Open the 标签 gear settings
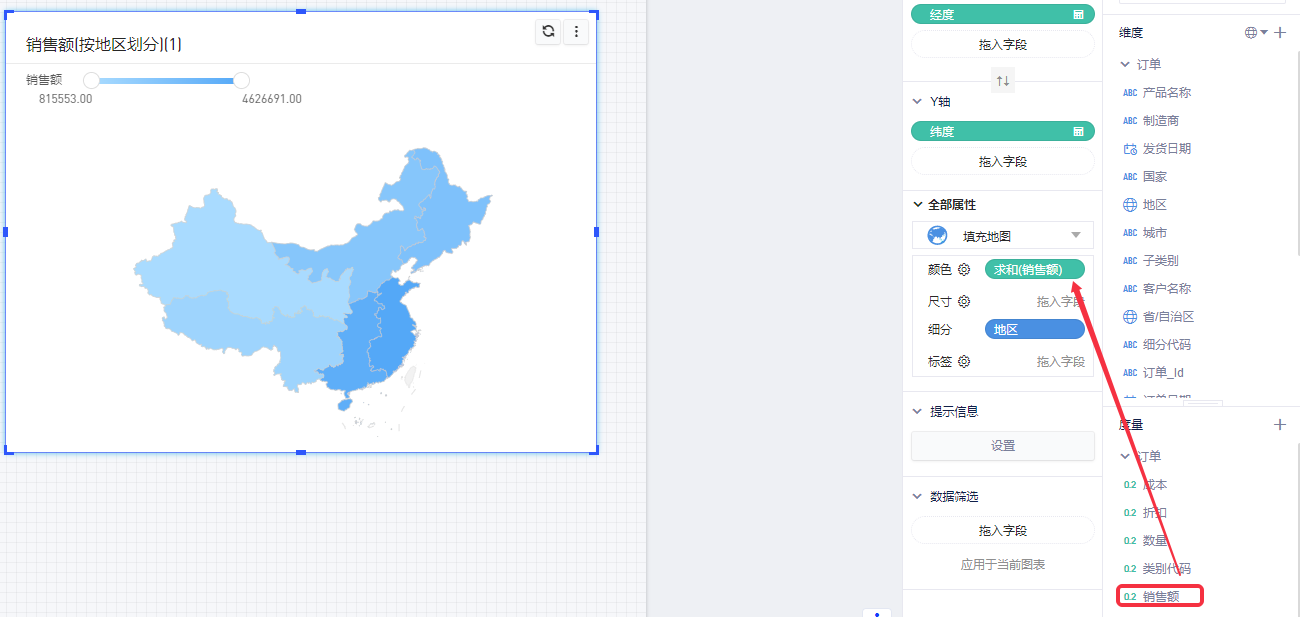1300x617 pixels. (x=964, y=362)
